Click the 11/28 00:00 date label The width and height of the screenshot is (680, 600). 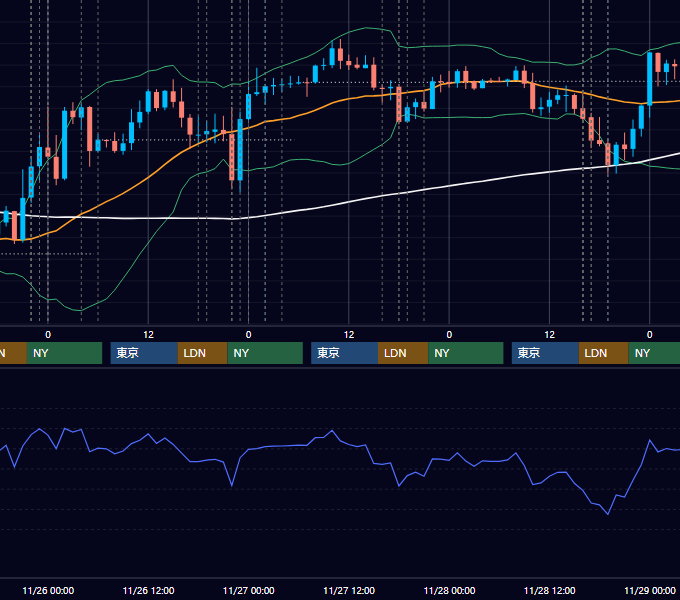pos(449,590)
